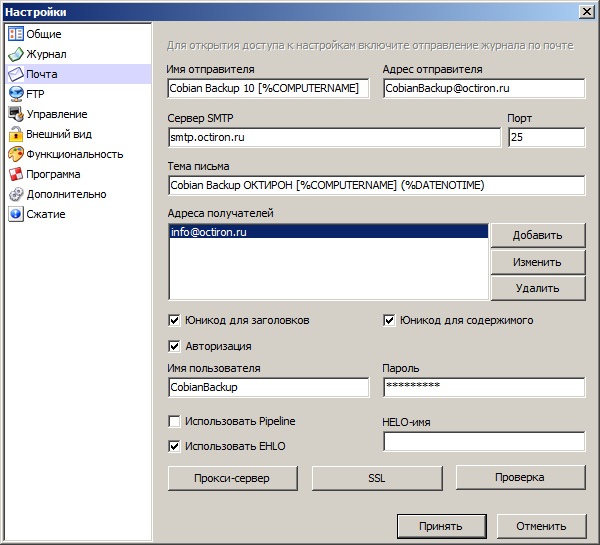Disable the Авторизация checkbox
The image size is (600, 545).
point(174,346)
